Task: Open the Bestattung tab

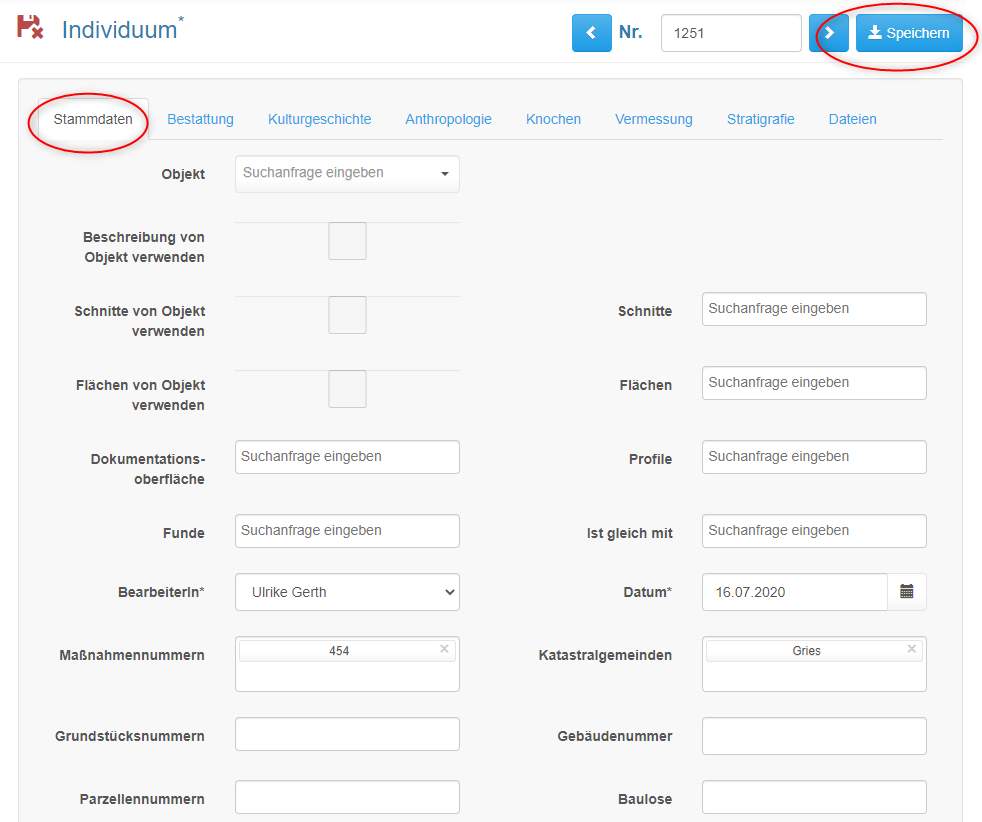Action: click(200, 119)
